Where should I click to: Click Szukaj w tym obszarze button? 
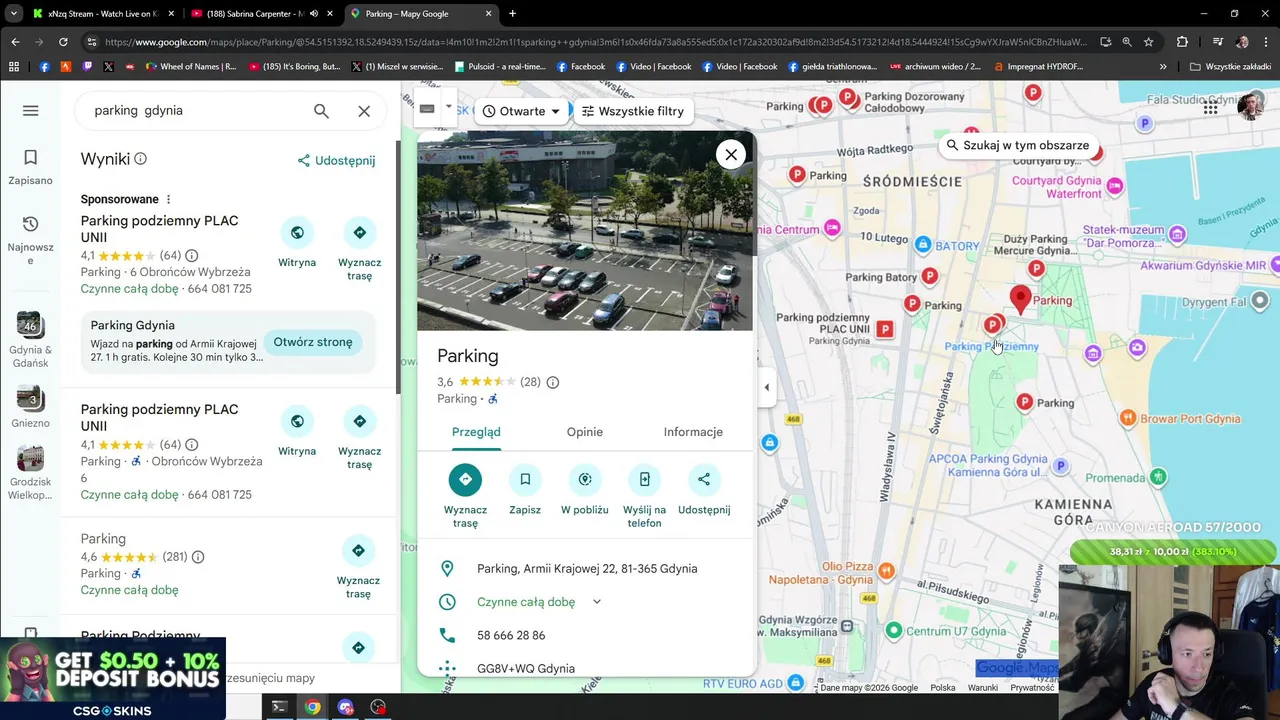(x=1017, y=145)
